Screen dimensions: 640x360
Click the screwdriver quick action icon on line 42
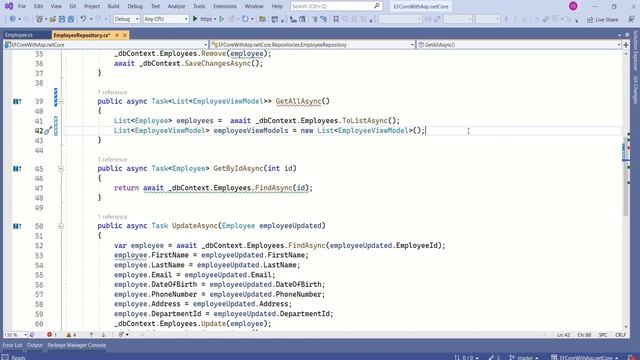coord(47,131)
